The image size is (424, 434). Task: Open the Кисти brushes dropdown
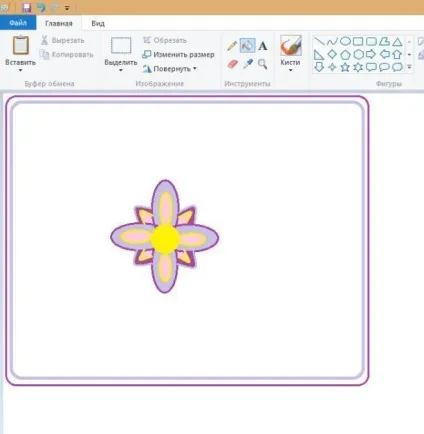[290, 65]
